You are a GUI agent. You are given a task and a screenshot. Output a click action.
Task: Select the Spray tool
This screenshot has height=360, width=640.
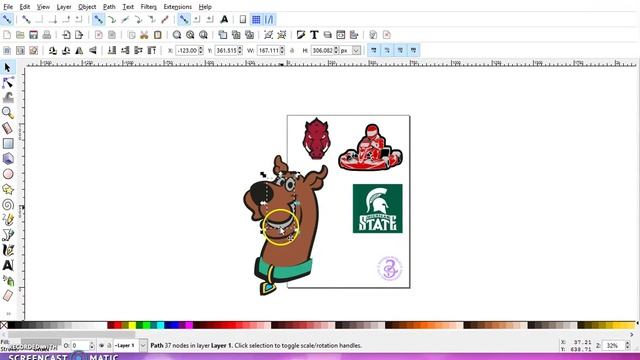tap(8, 280)
